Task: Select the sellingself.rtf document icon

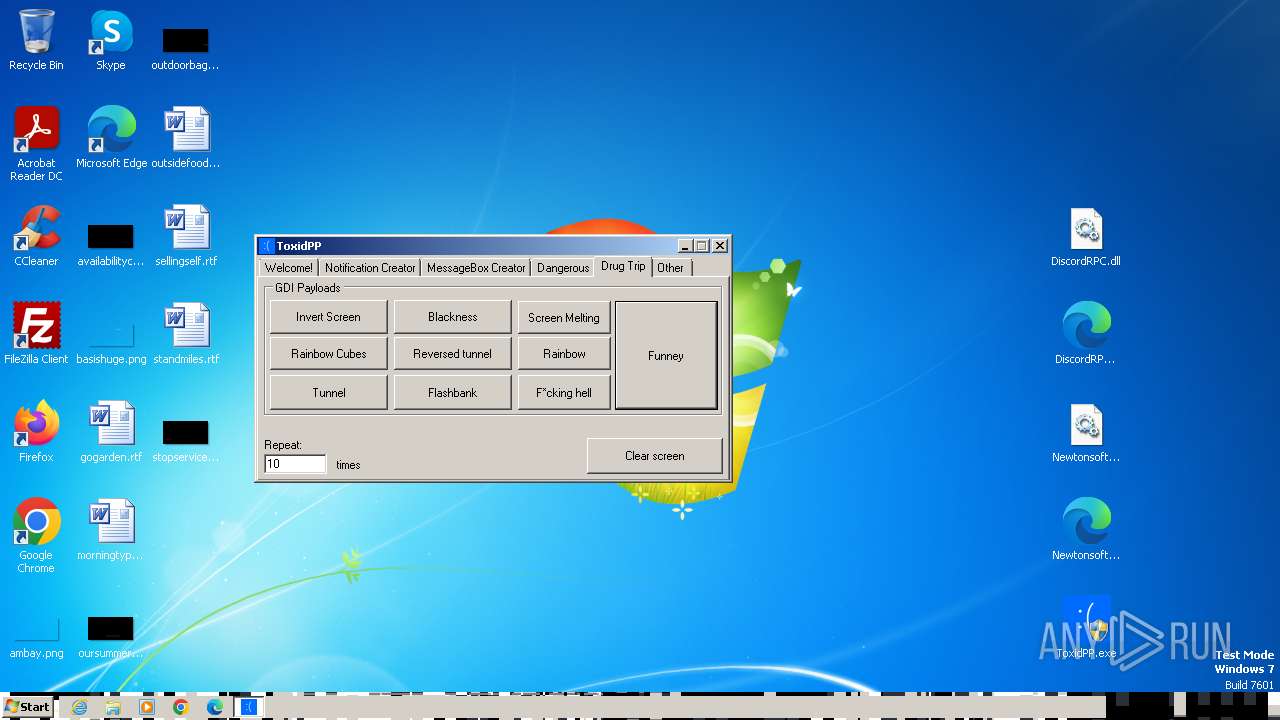Action: coord(185,236)
